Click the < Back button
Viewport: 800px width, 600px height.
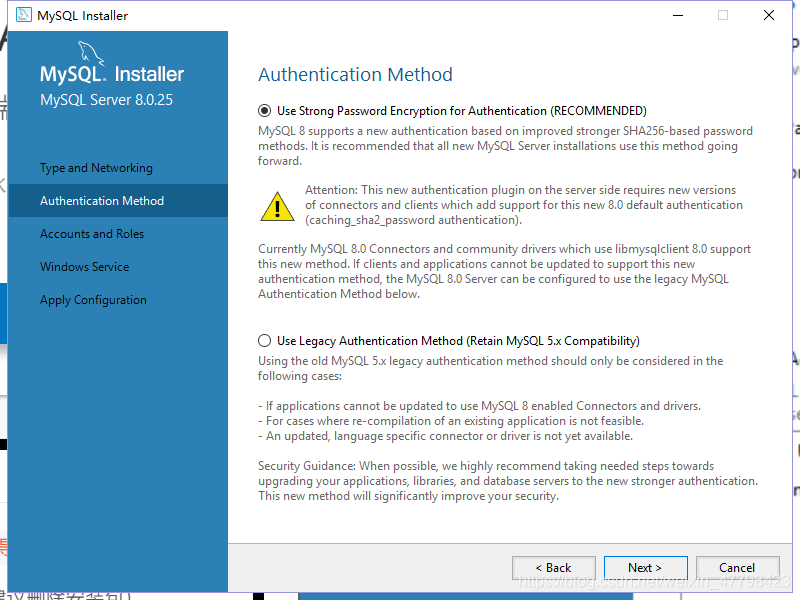pyautogui.click(x=554, y=568)
